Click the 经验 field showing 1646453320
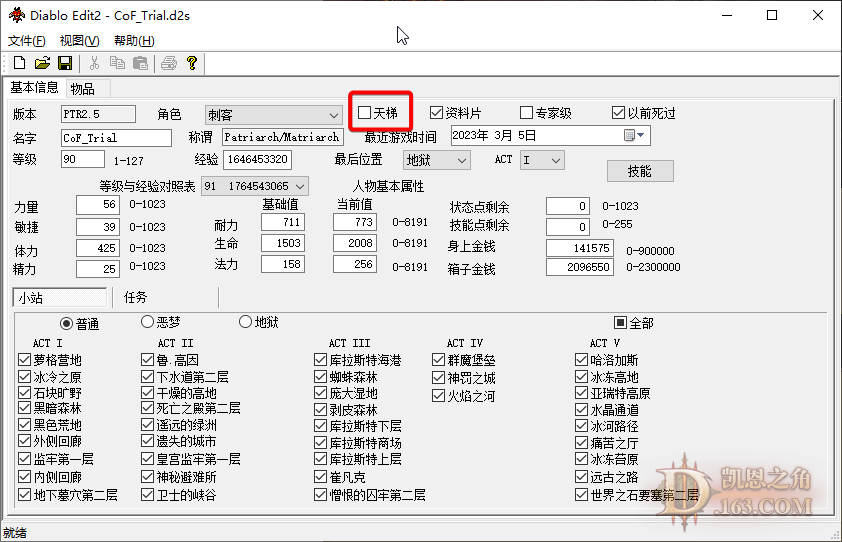The height and width of the screenshot is (542, 842). point(257,160)
